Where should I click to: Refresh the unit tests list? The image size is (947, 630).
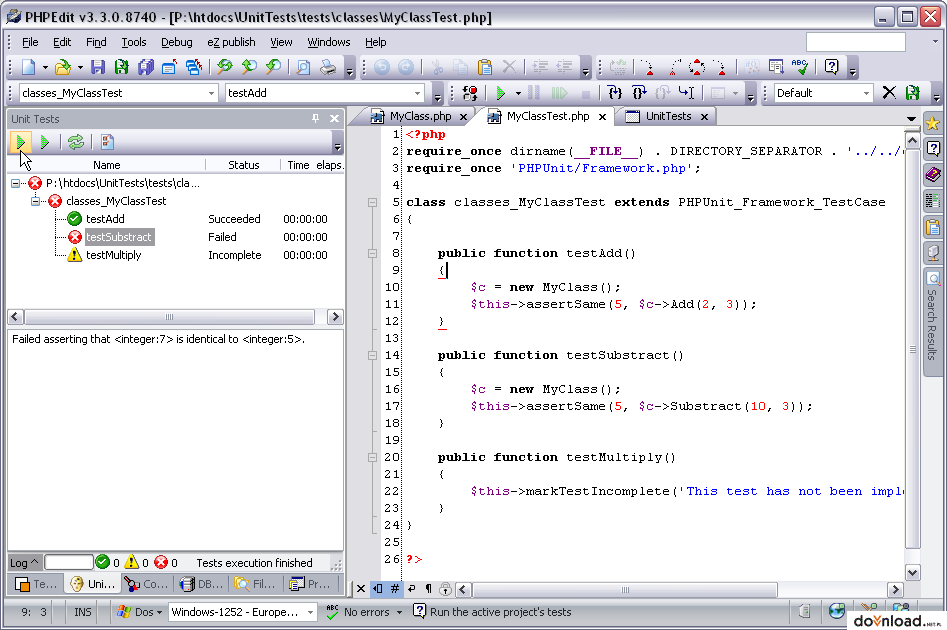point(75,143)
